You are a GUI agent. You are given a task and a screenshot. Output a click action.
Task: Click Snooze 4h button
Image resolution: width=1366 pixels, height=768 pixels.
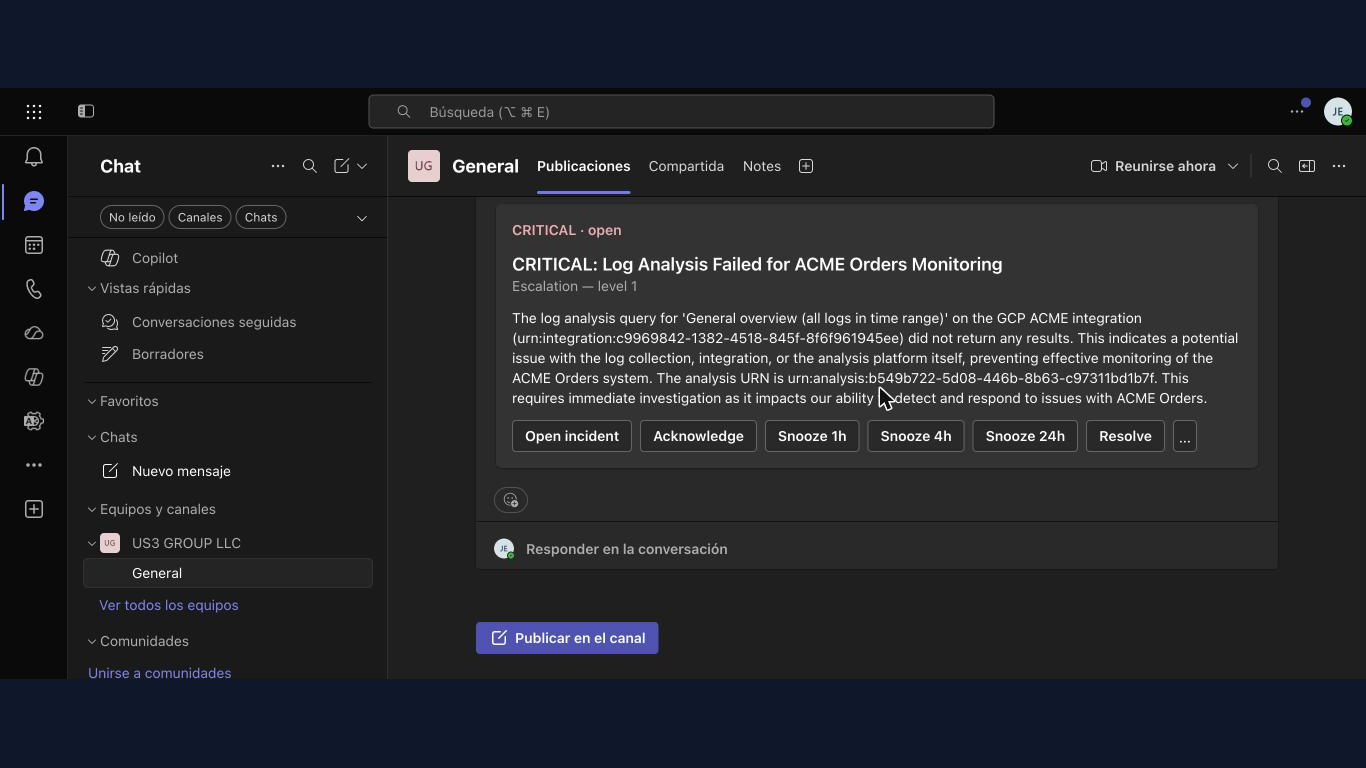tap(916, 436)
